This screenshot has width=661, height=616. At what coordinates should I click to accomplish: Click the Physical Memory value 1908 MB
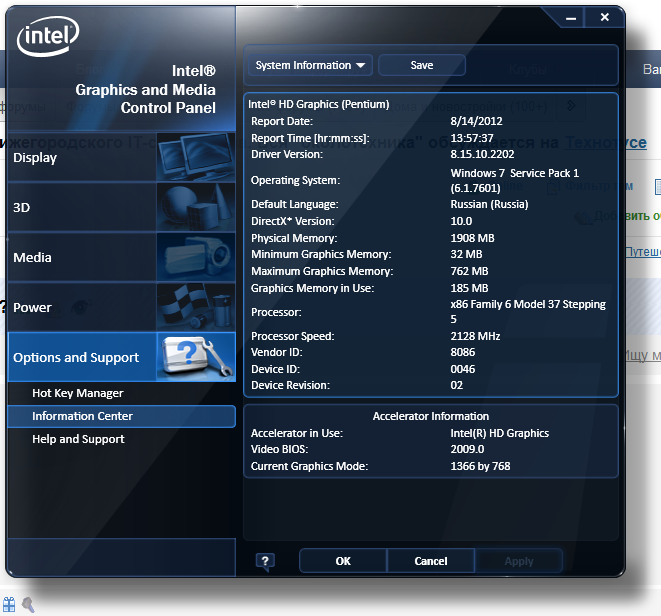pos(472,238)
